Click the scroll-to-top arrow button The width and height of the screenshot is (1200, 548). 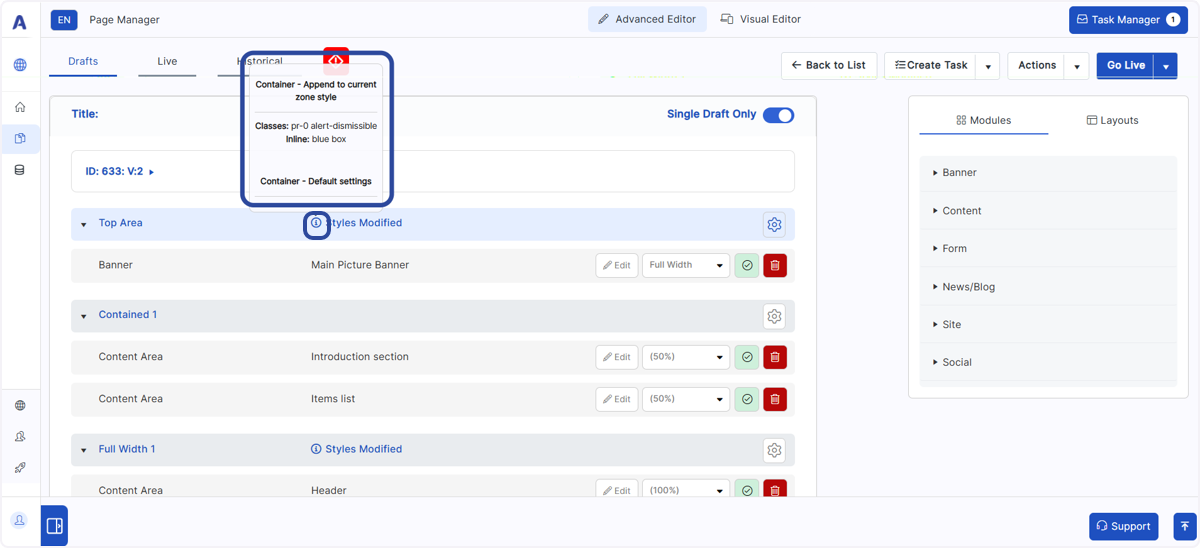1185,526
